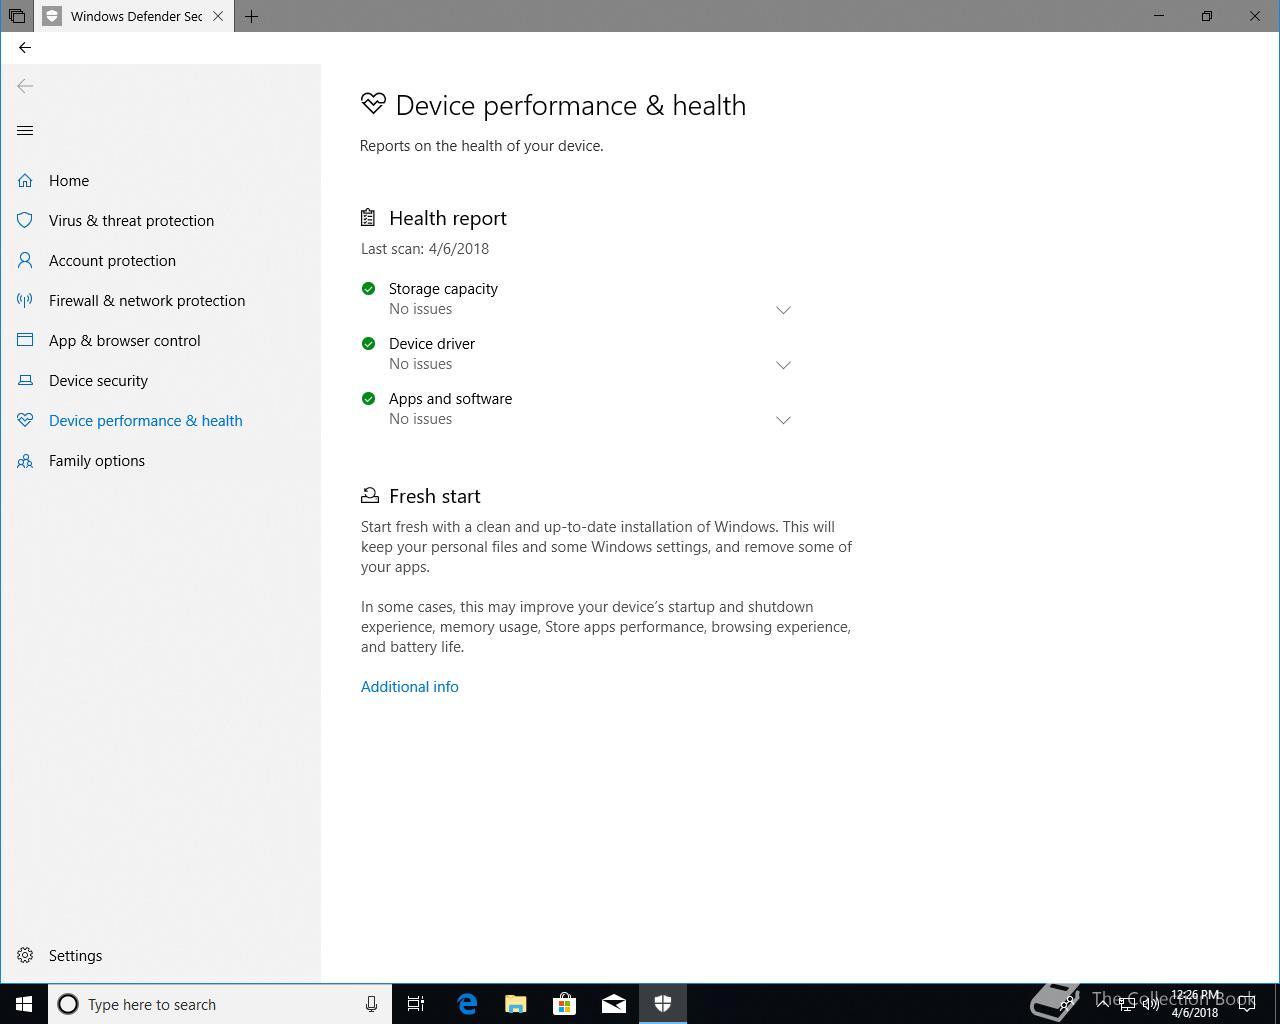Click the Cortana microphone icon
The width and height of the screenshot is (1280, 1024).
pyautogui.click(x=371, y=1004)
